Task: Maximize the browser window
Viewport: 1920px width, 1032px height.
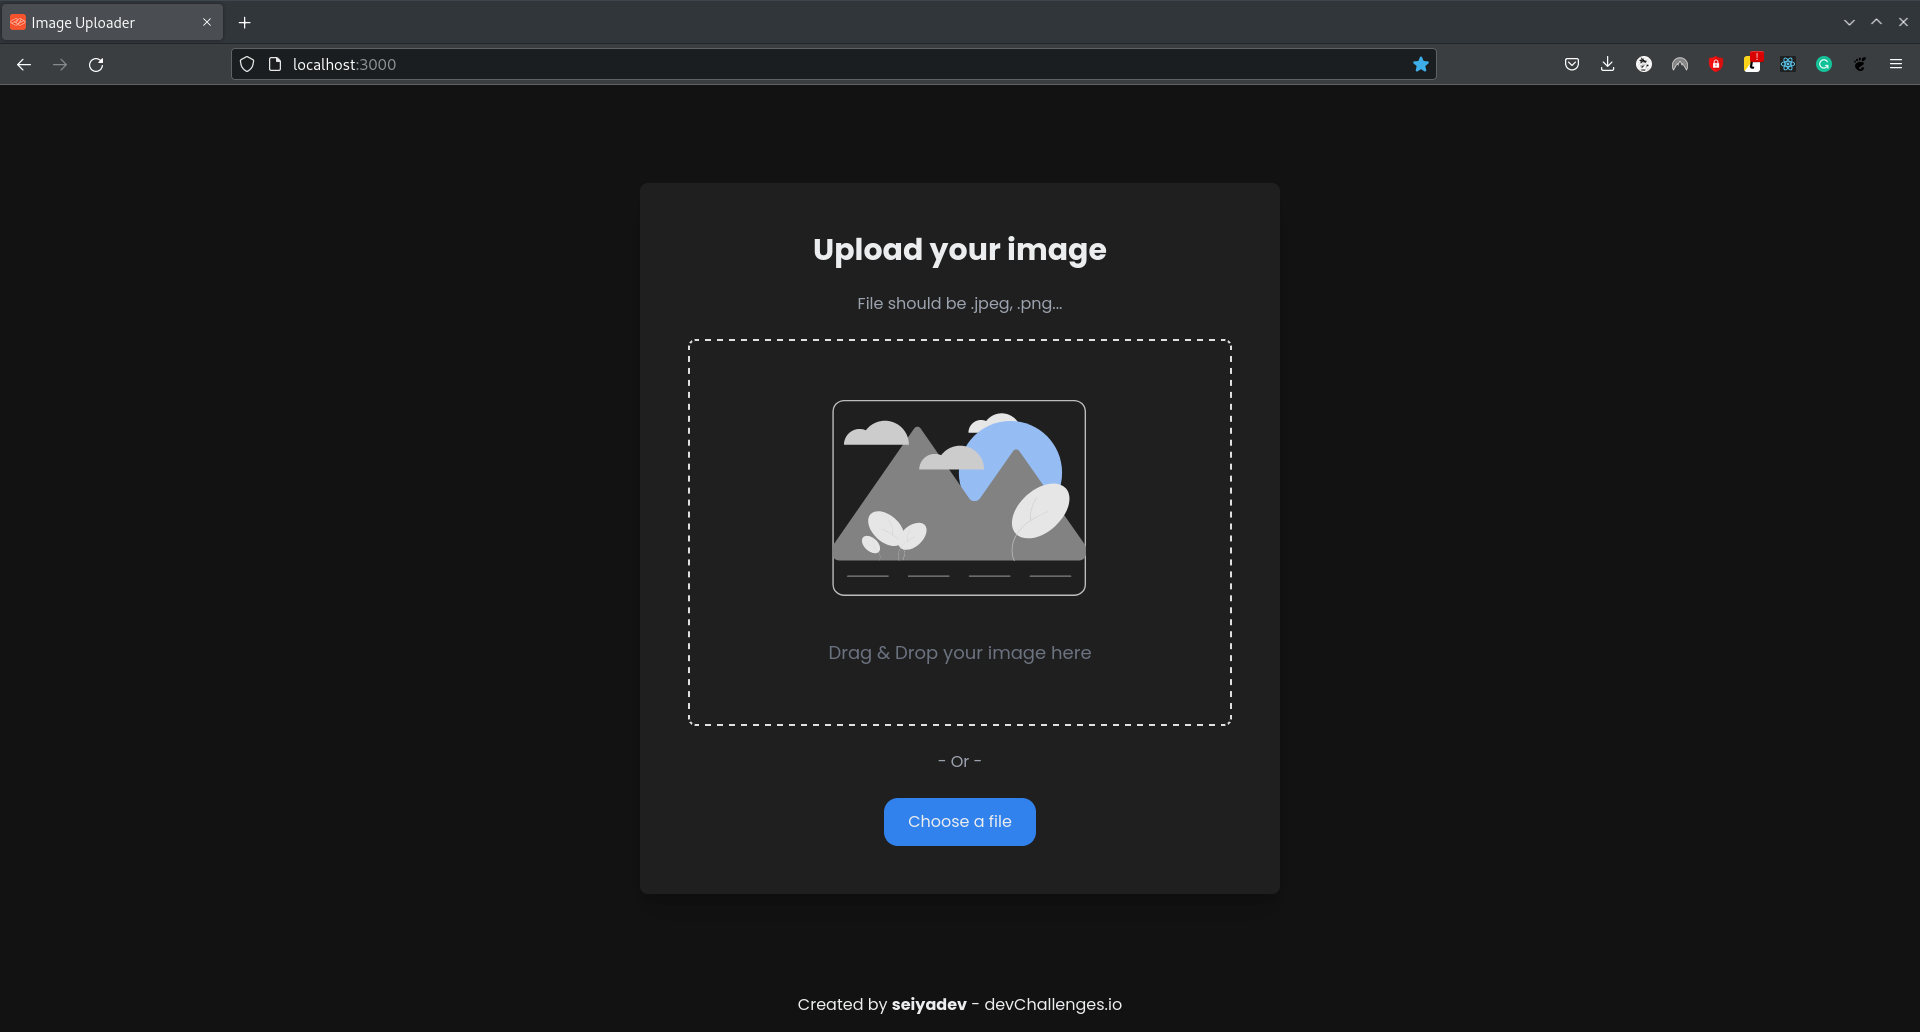Action: [1876, 22]
